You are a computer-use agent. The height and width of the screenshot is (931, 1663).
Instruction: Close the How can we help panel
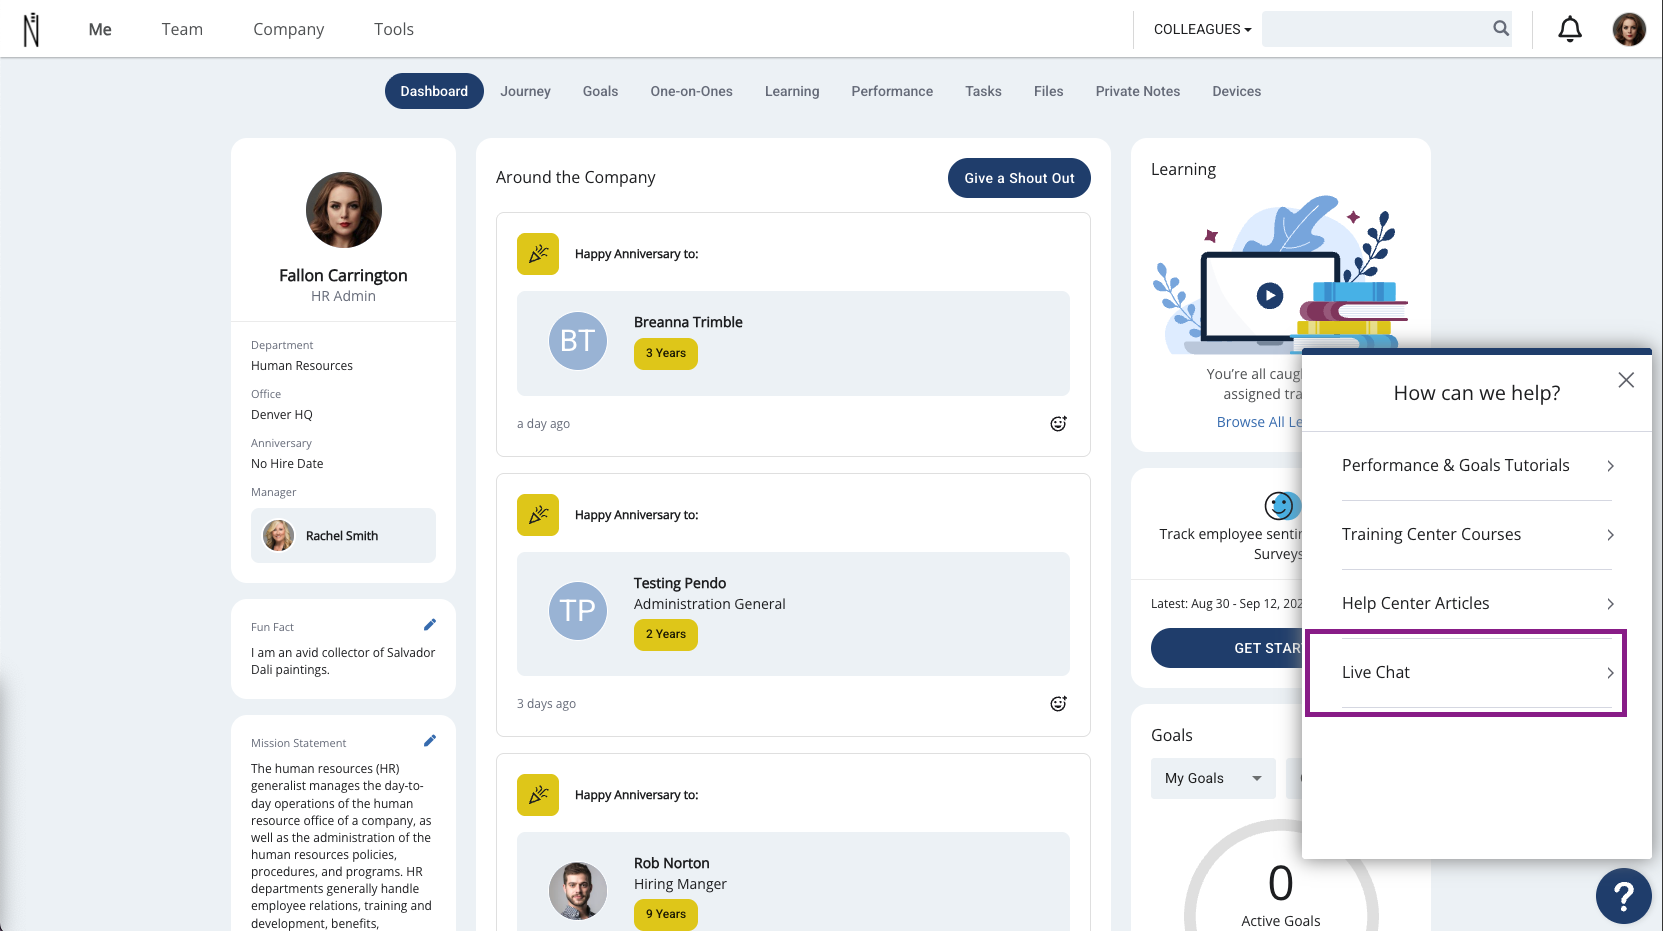point(1626,380)
